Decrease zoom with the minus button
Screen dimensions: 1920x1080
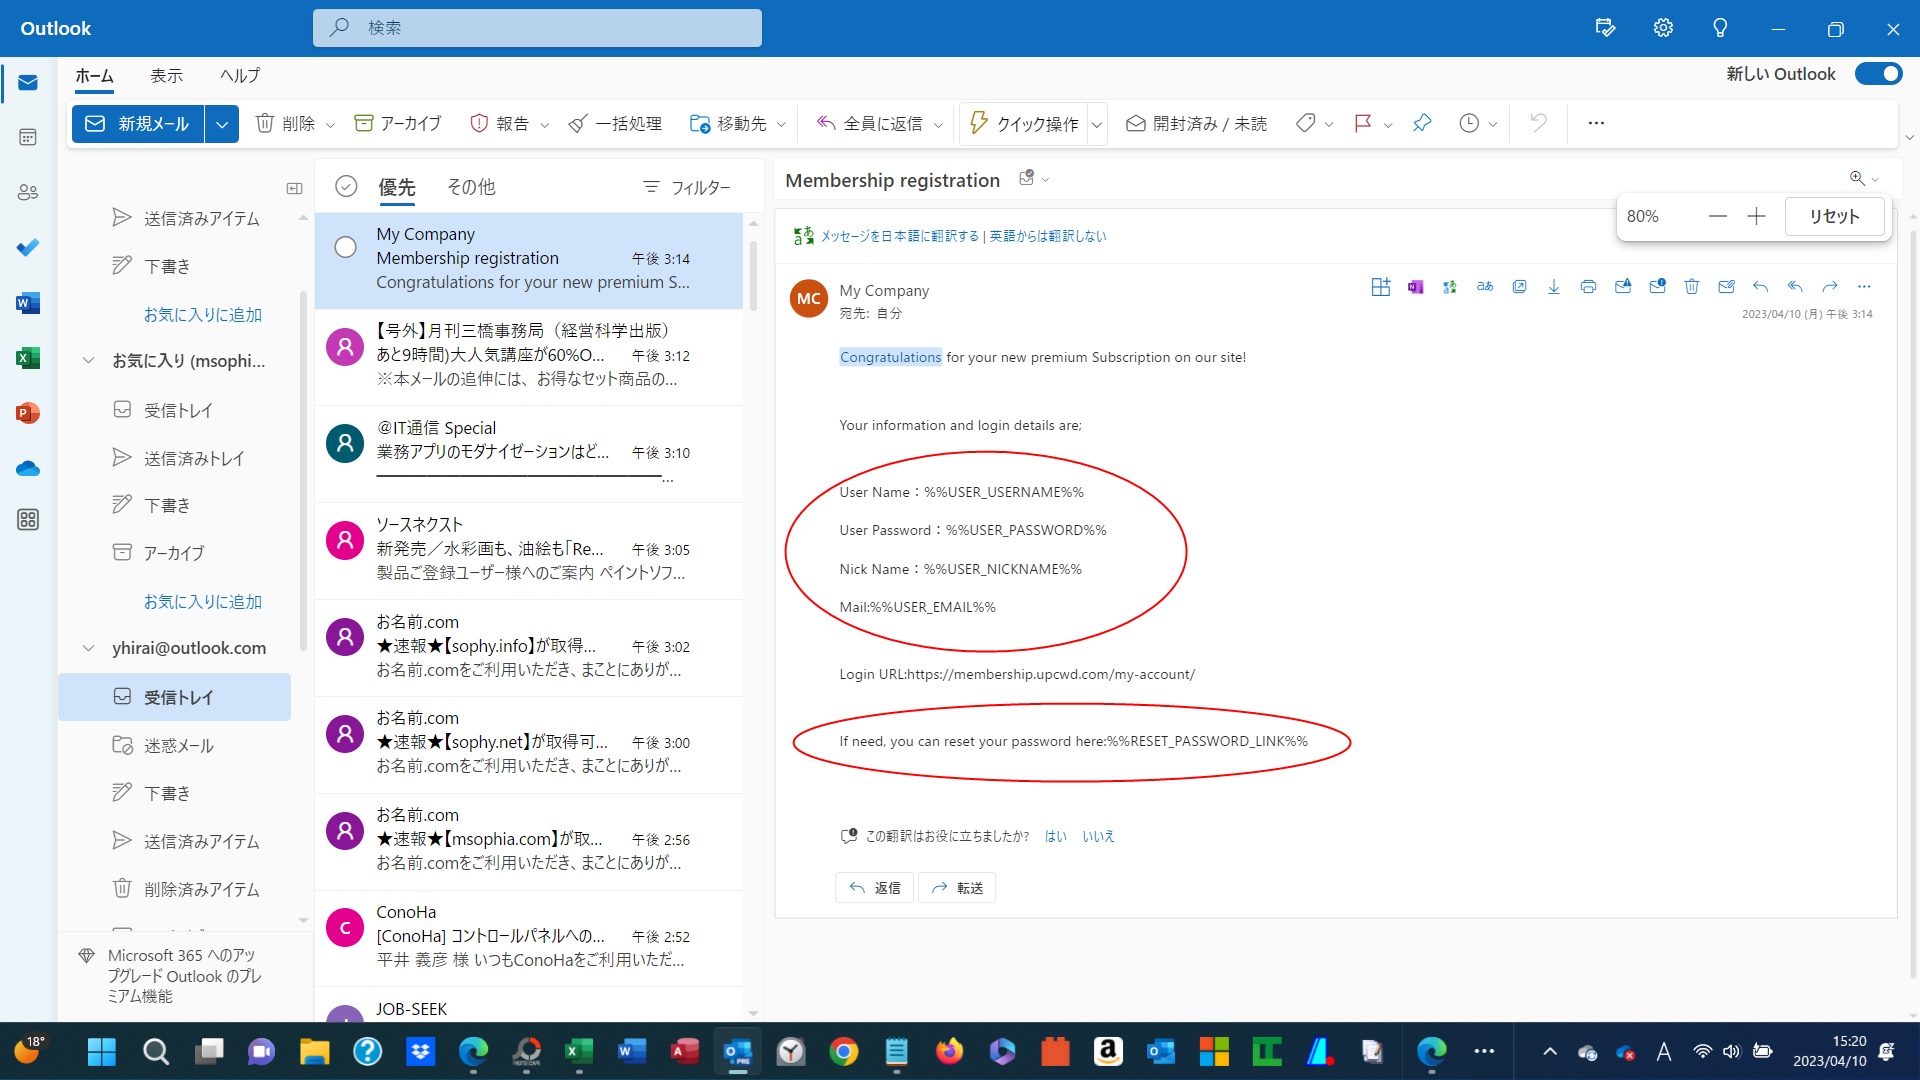coord(1718,216)
